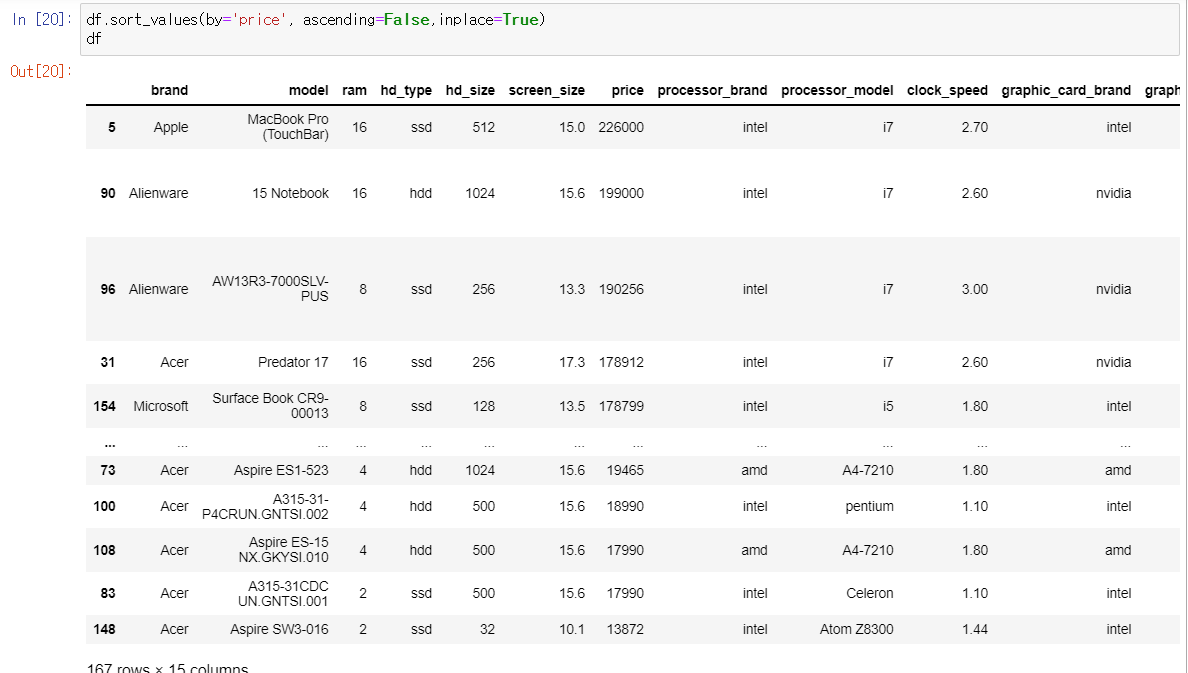Click the Apple brand cell
This screenshot has height=673, width=1188.
[x=170, y=127]
